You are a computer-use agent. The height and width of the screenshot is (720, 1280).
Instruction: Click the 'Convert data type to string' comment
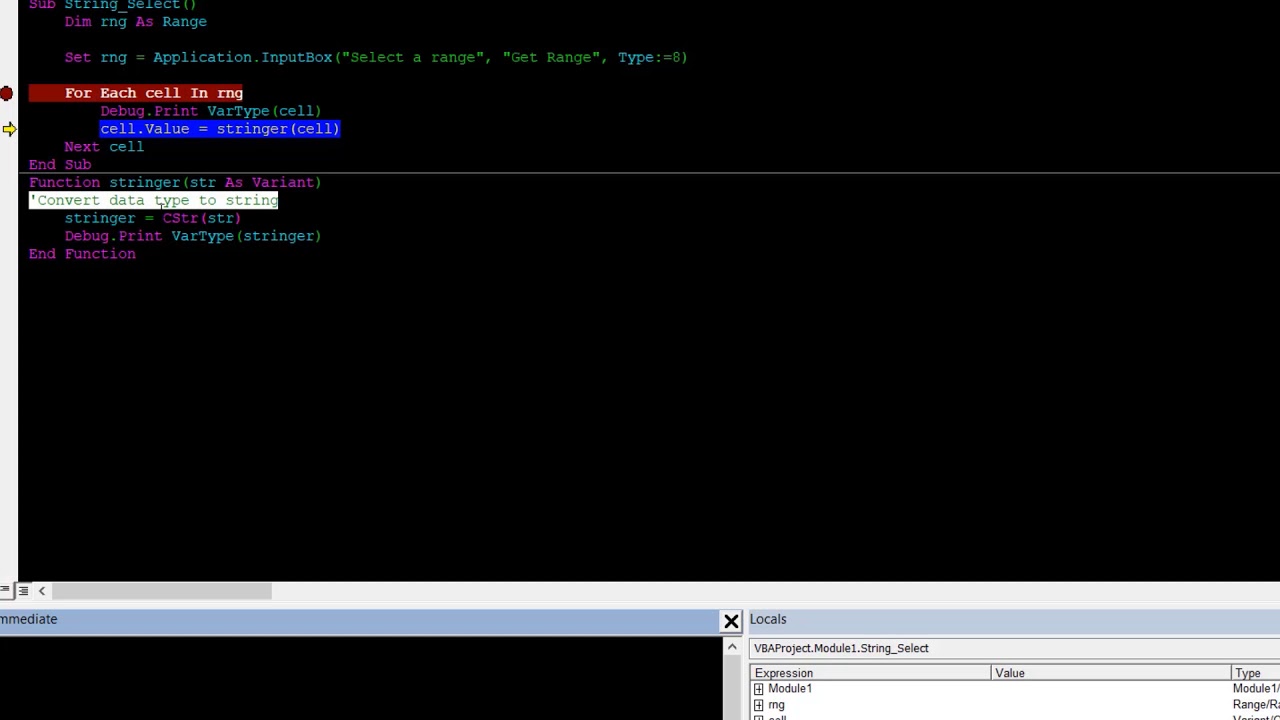(x=154, y=201)
